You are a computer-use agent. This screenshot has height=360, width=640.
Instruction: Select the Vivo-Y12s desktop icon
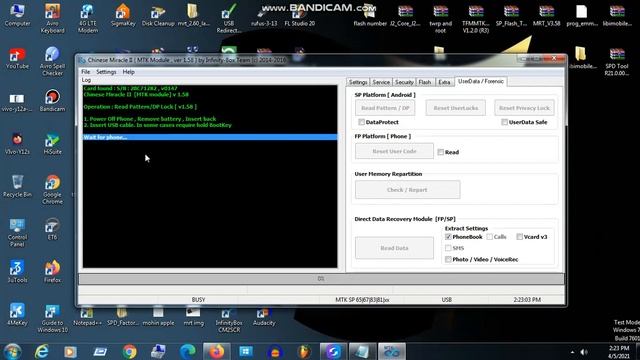point(17,143)
